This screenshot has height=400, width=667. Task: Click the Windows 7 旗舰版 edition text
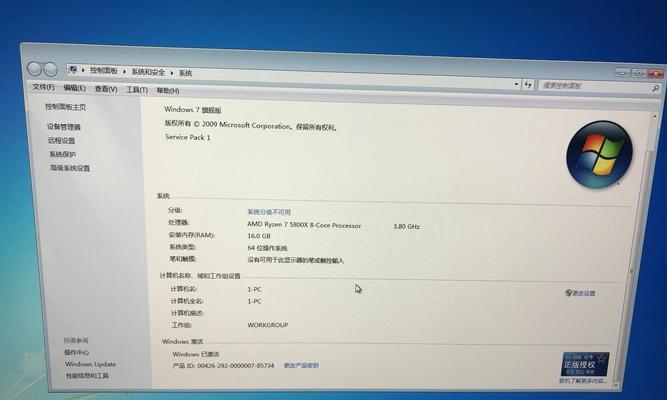click(193, 110)
